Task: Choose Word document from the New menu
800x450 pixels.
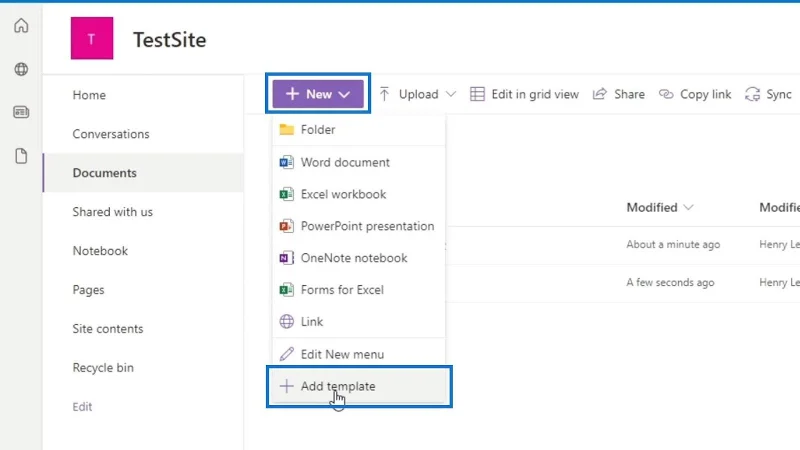Action: tap(359, 162)
